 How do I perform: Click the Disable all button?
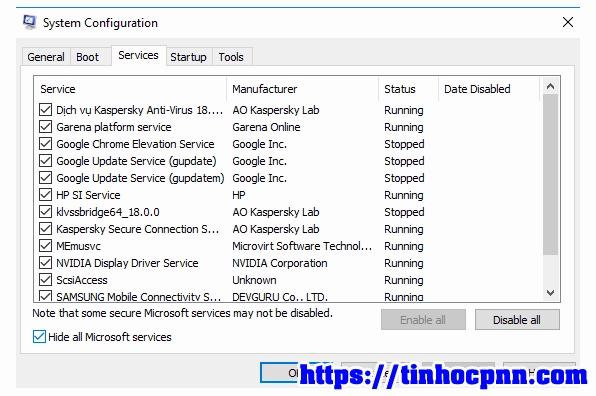pos(517,320)
